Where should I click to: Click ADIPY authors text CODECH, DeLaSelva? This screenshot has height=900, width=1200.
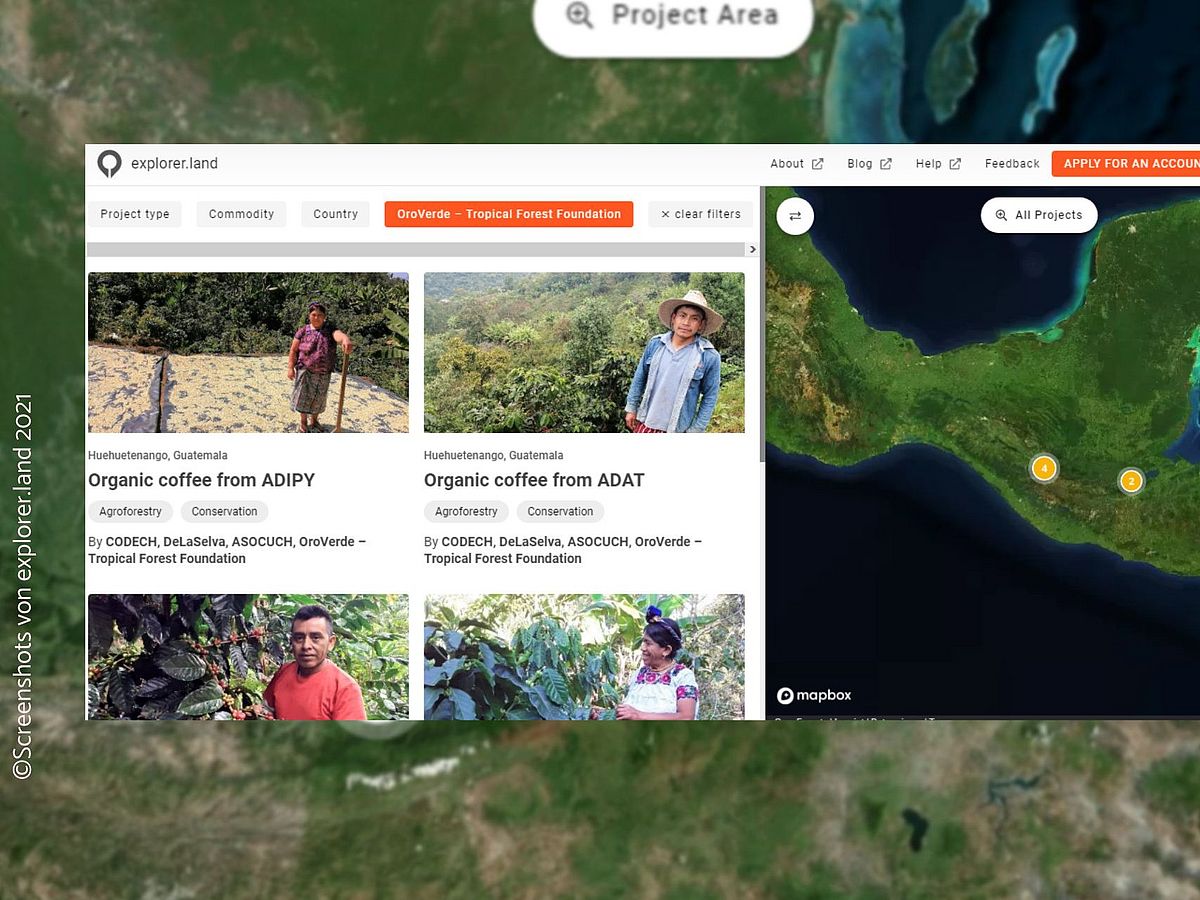(x=227, y=550)
